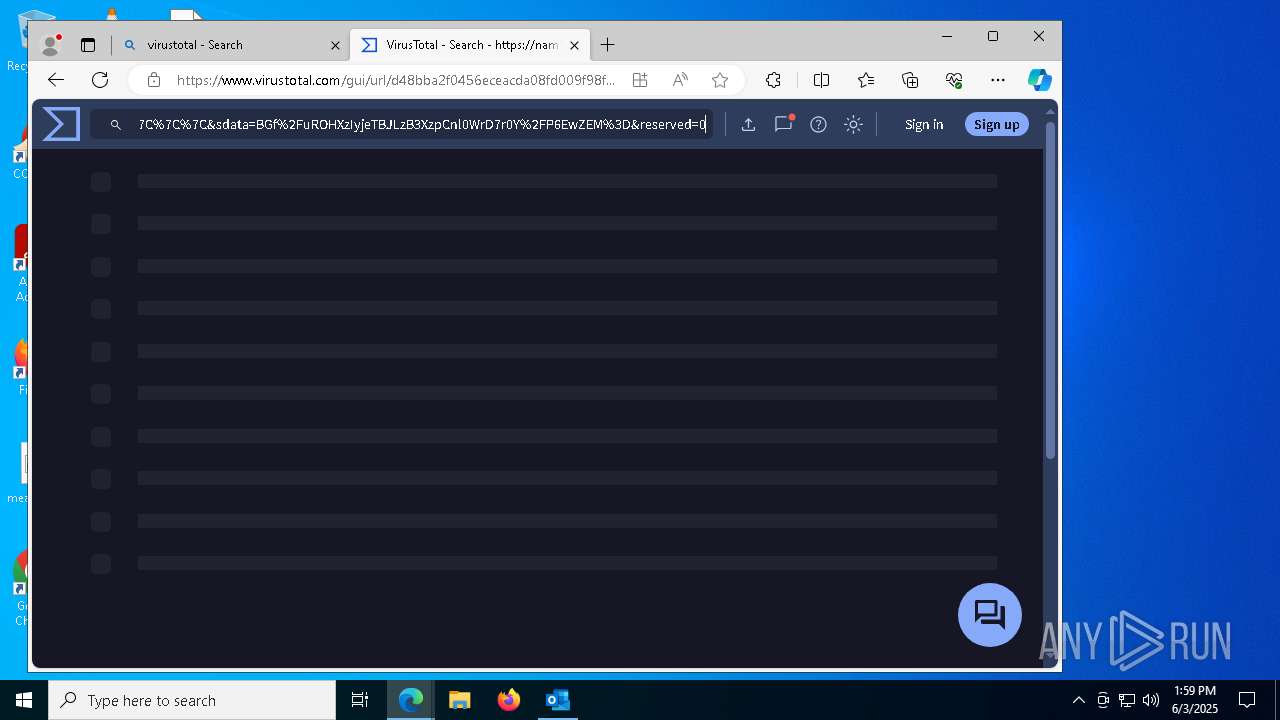Viewport: 1280px width, 720px height.
Task: Open the split/app sidebar grid icon
Action: pos(640,80)
